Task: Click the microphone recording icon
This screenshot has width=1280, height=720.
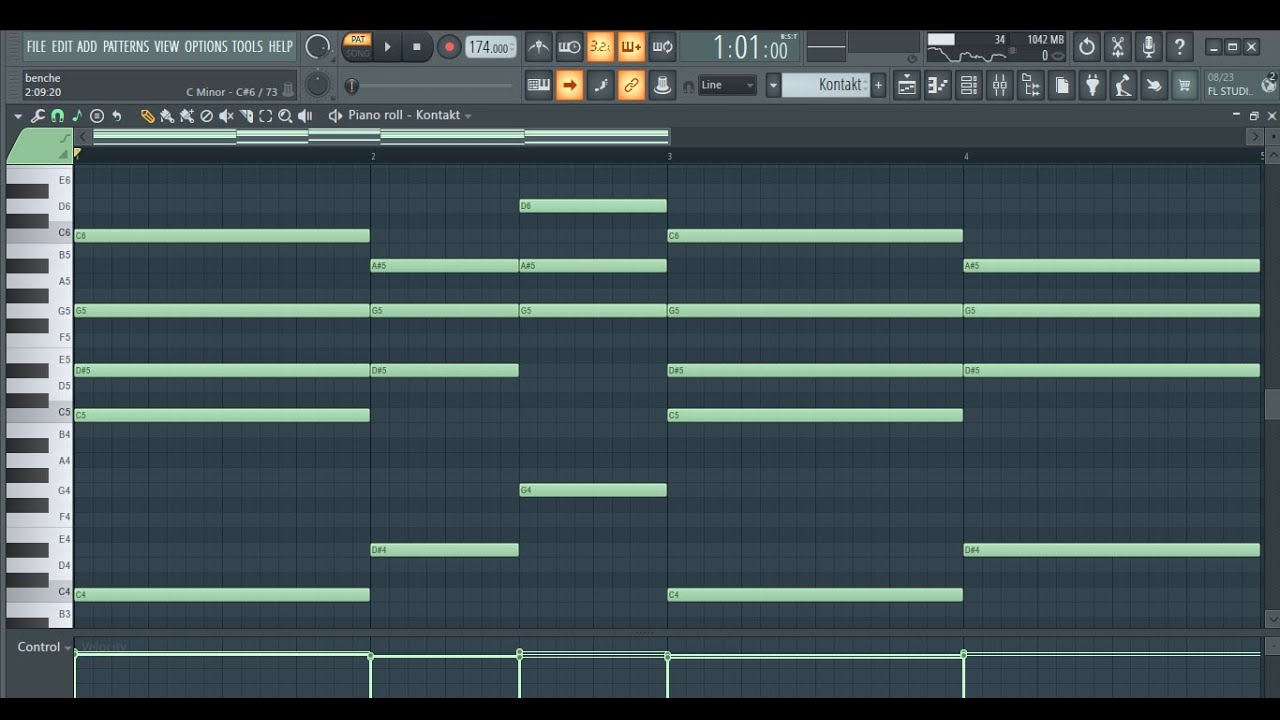Action: pyautogui.click(x=1148, y=46)
